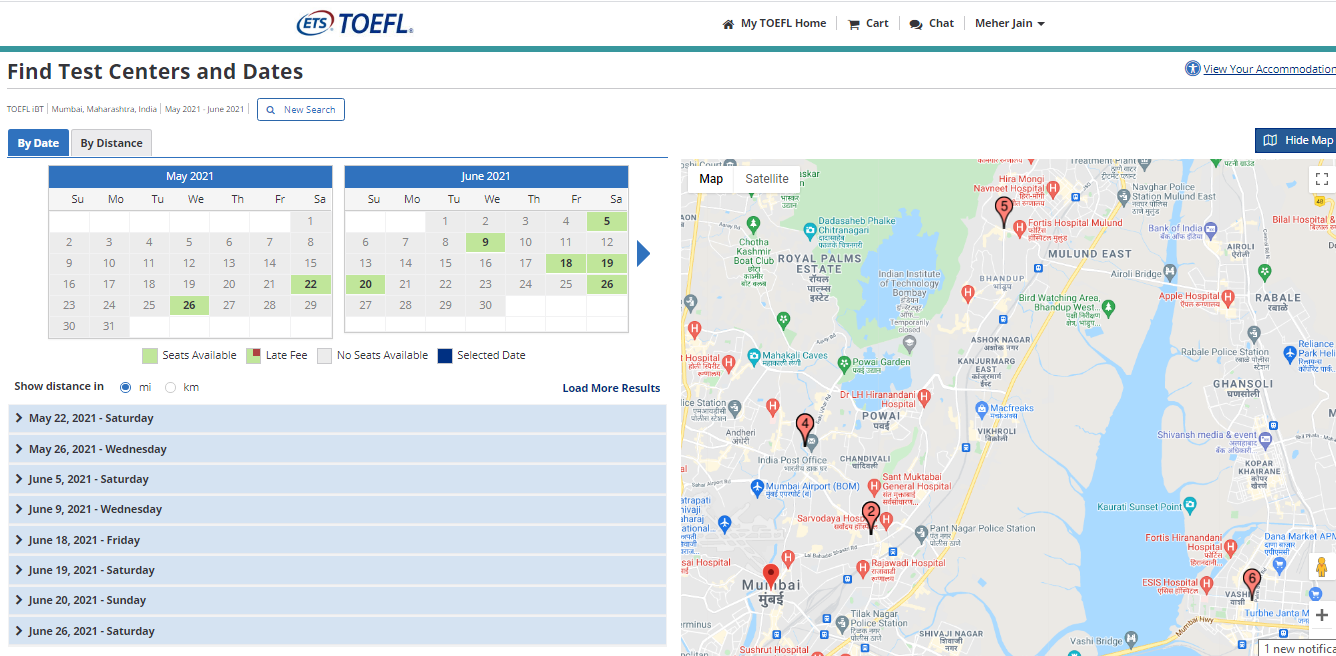Expand June 9, 2021 - Wednesday row
Screen dimensions: 1336x656
pyautogui.click(x=337, y=509)
